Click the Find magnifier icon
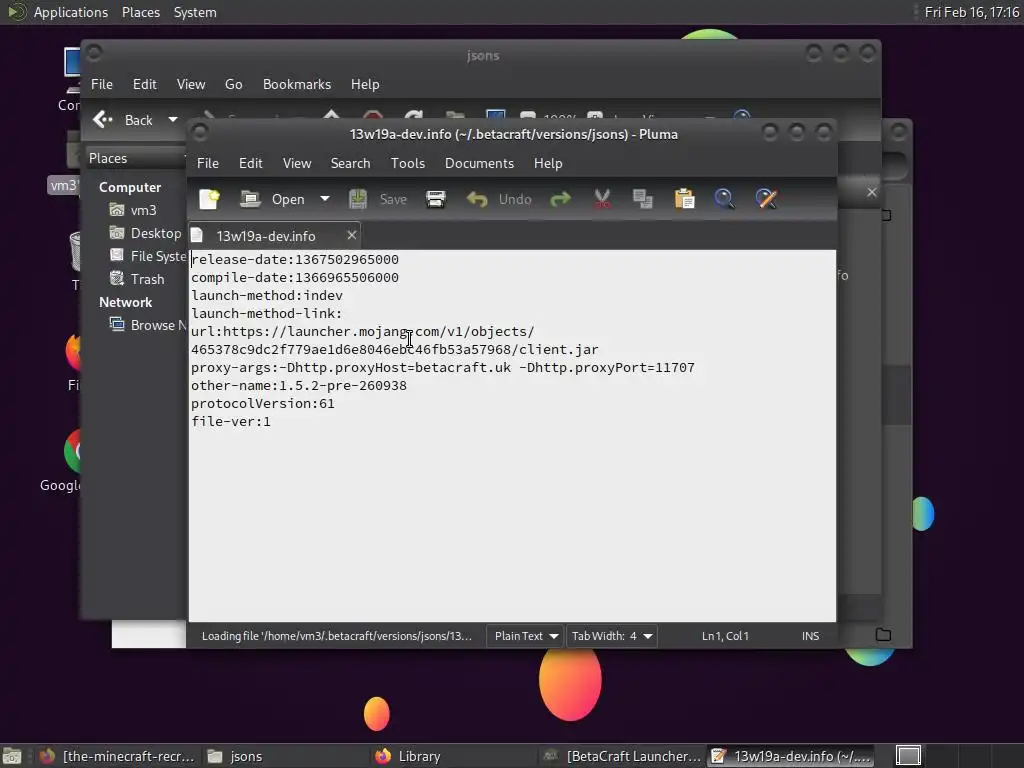Viewport: 1024px width, 768px height. [x=724, y=199]
